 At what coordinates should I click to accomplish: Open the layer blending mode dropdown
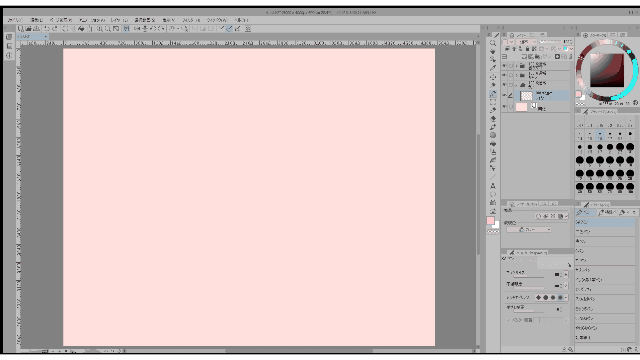(527, 42)
